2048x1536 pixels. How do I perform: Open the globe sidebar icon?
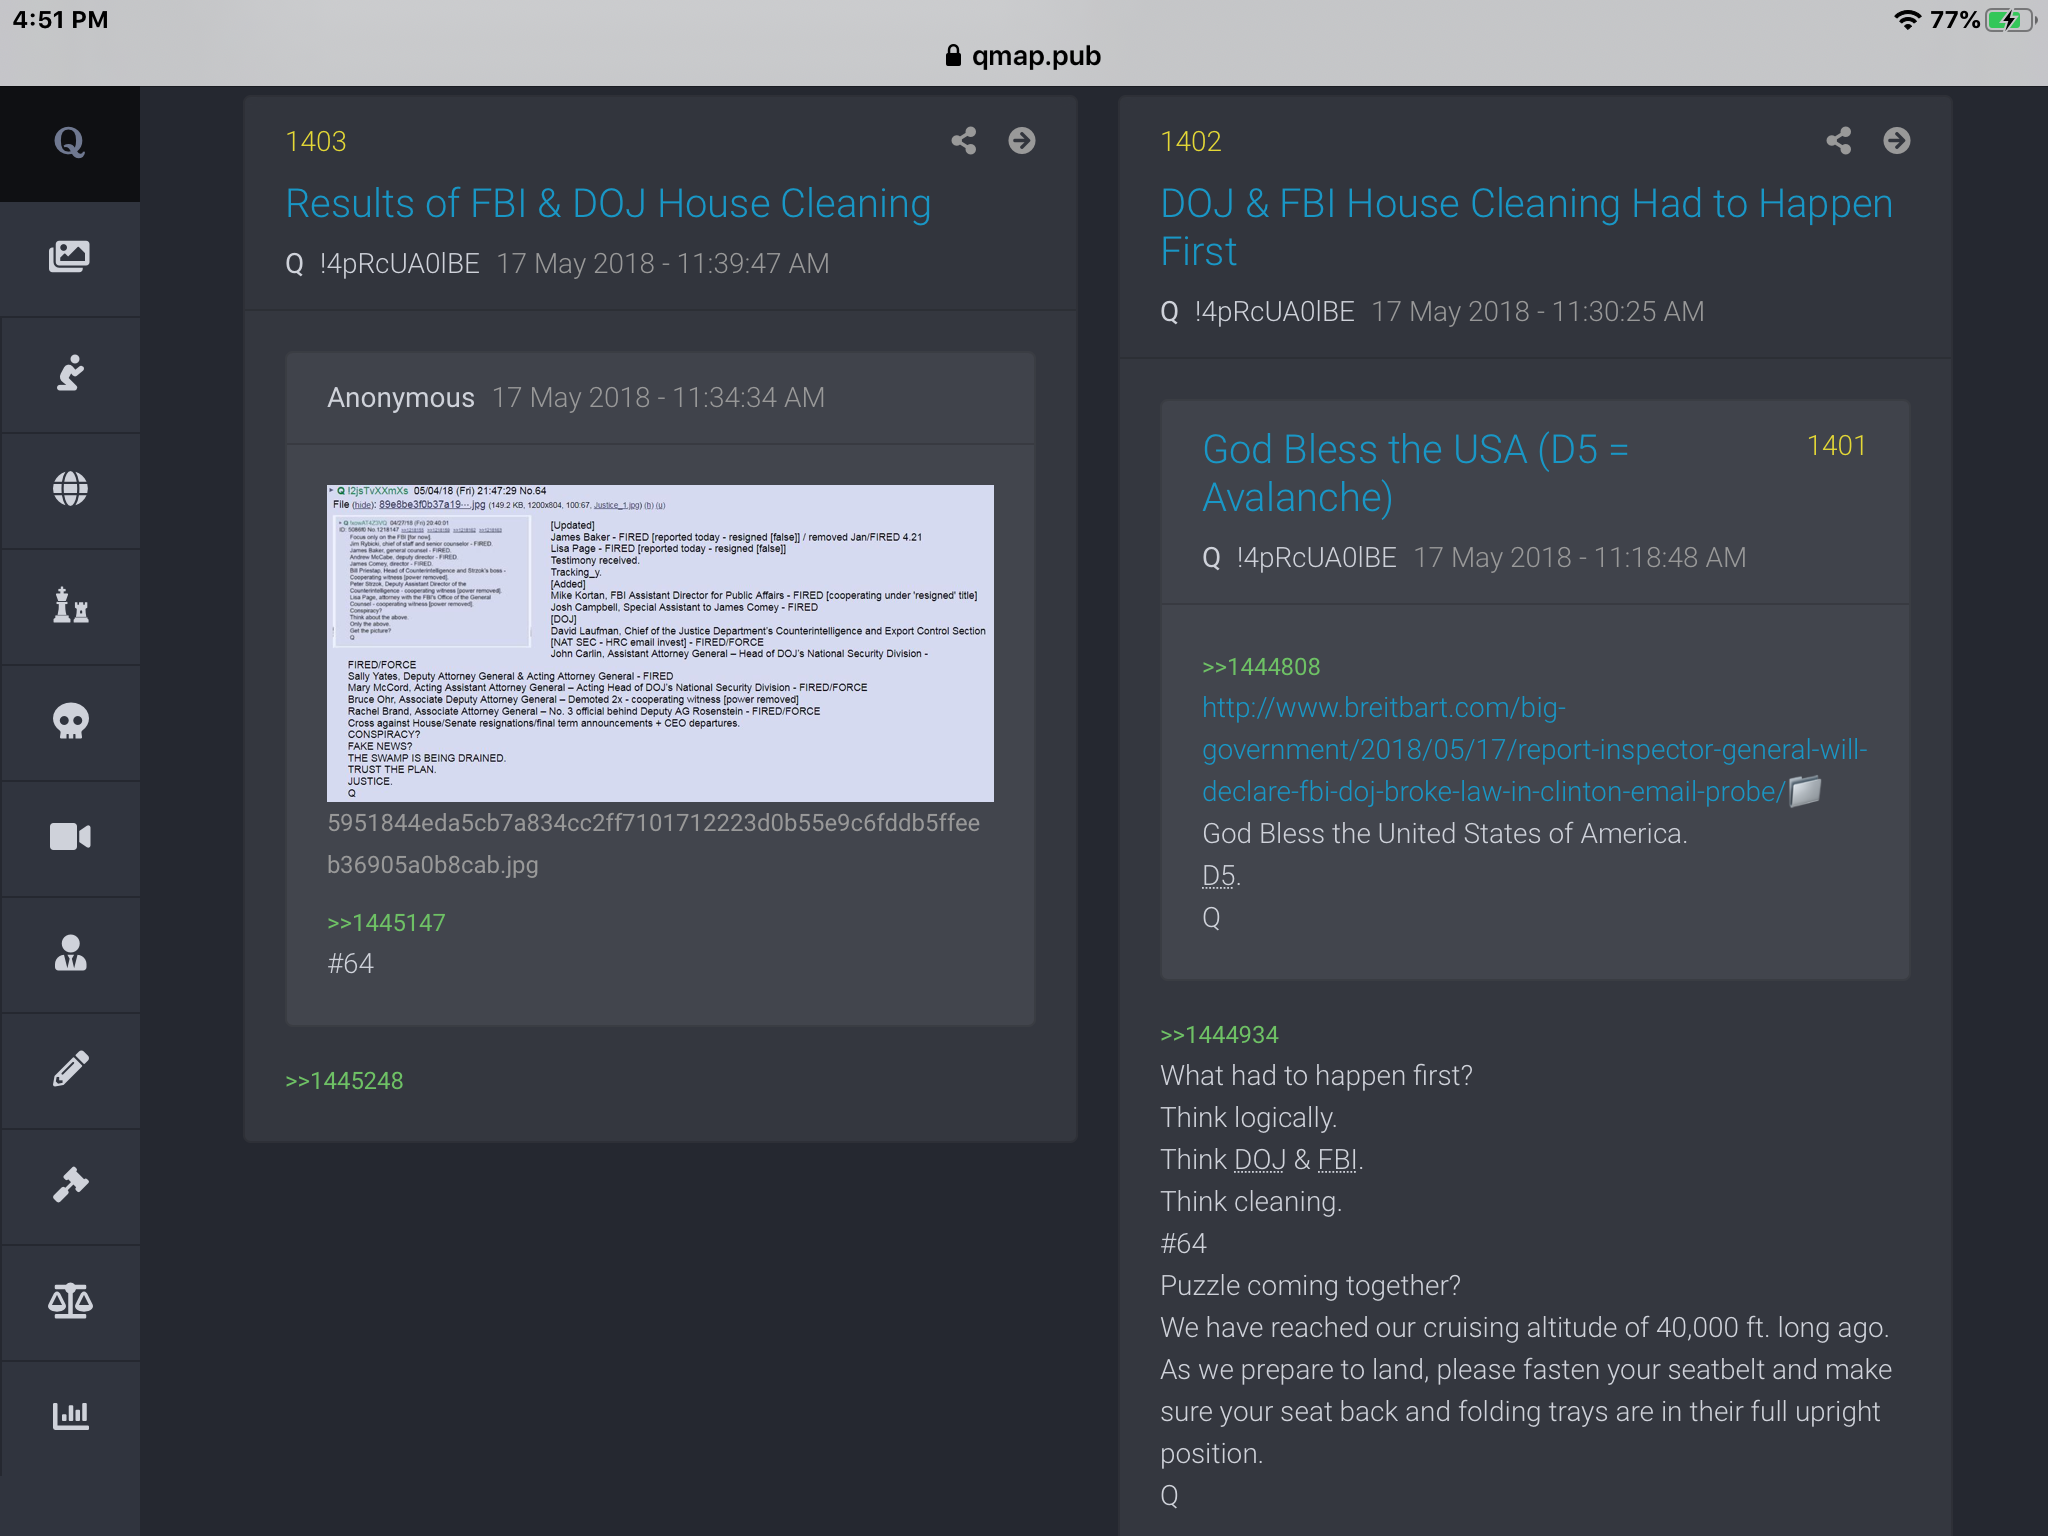click(69, 489)
